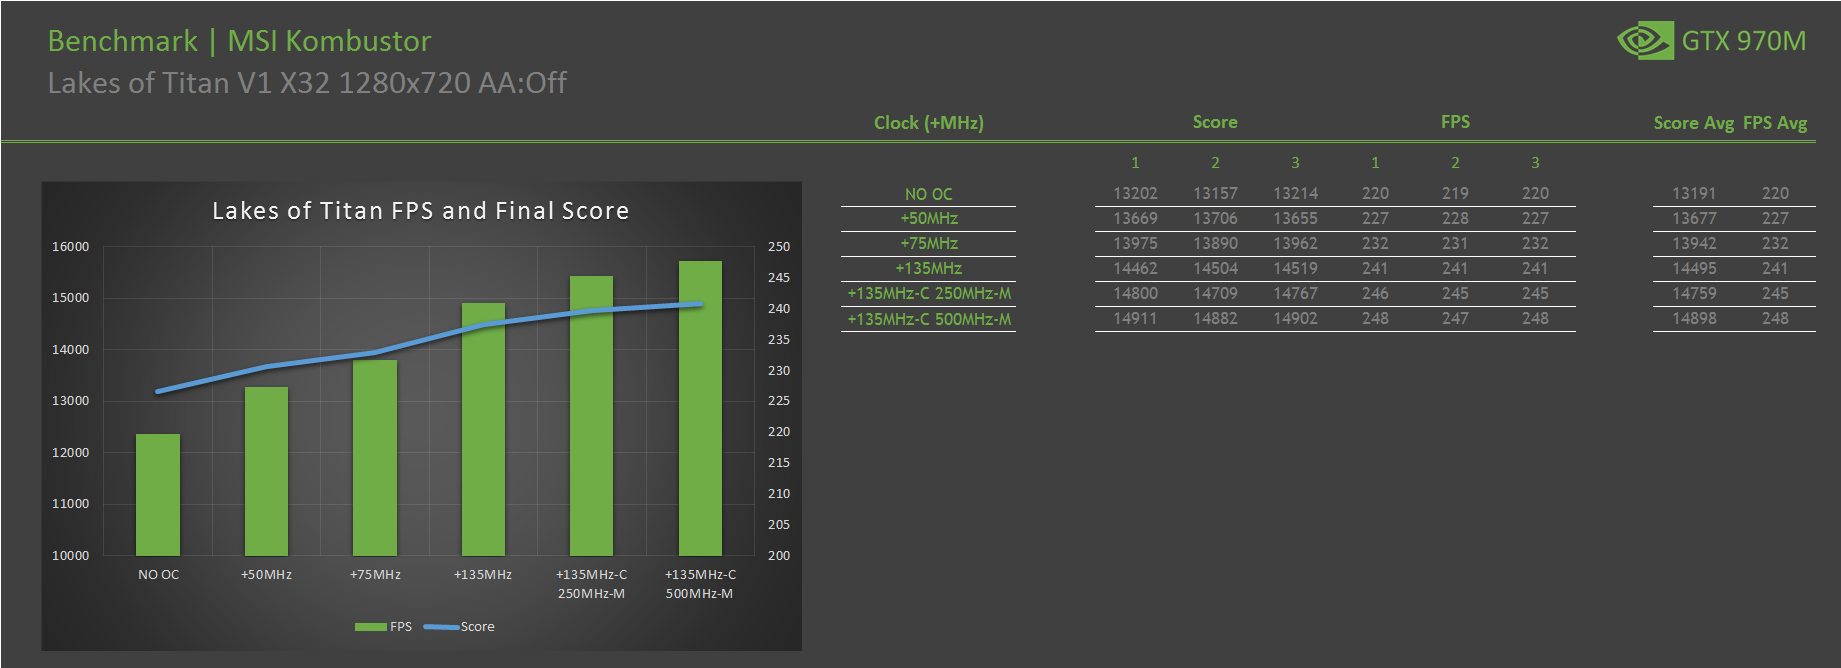
Task: Click the 'FPS Avg' column header
Action: [x=1775, y=123]
